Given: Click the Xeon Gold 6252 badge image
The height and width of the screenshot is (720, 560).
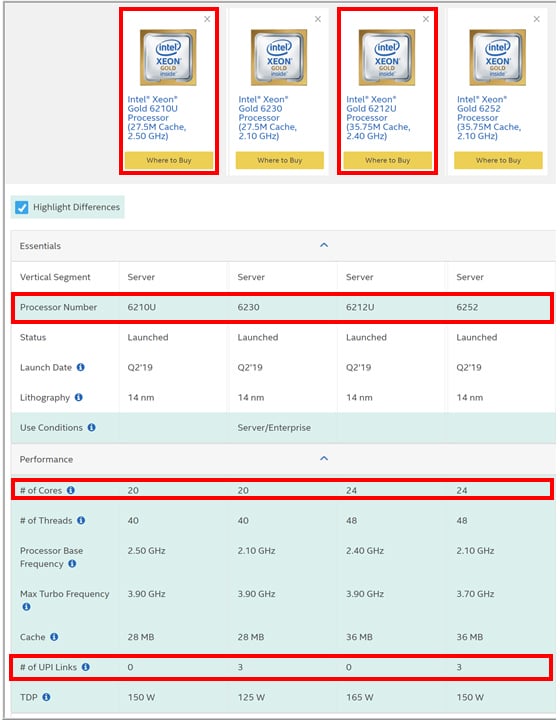Looking at the screenshot, I should click(497, 57).
